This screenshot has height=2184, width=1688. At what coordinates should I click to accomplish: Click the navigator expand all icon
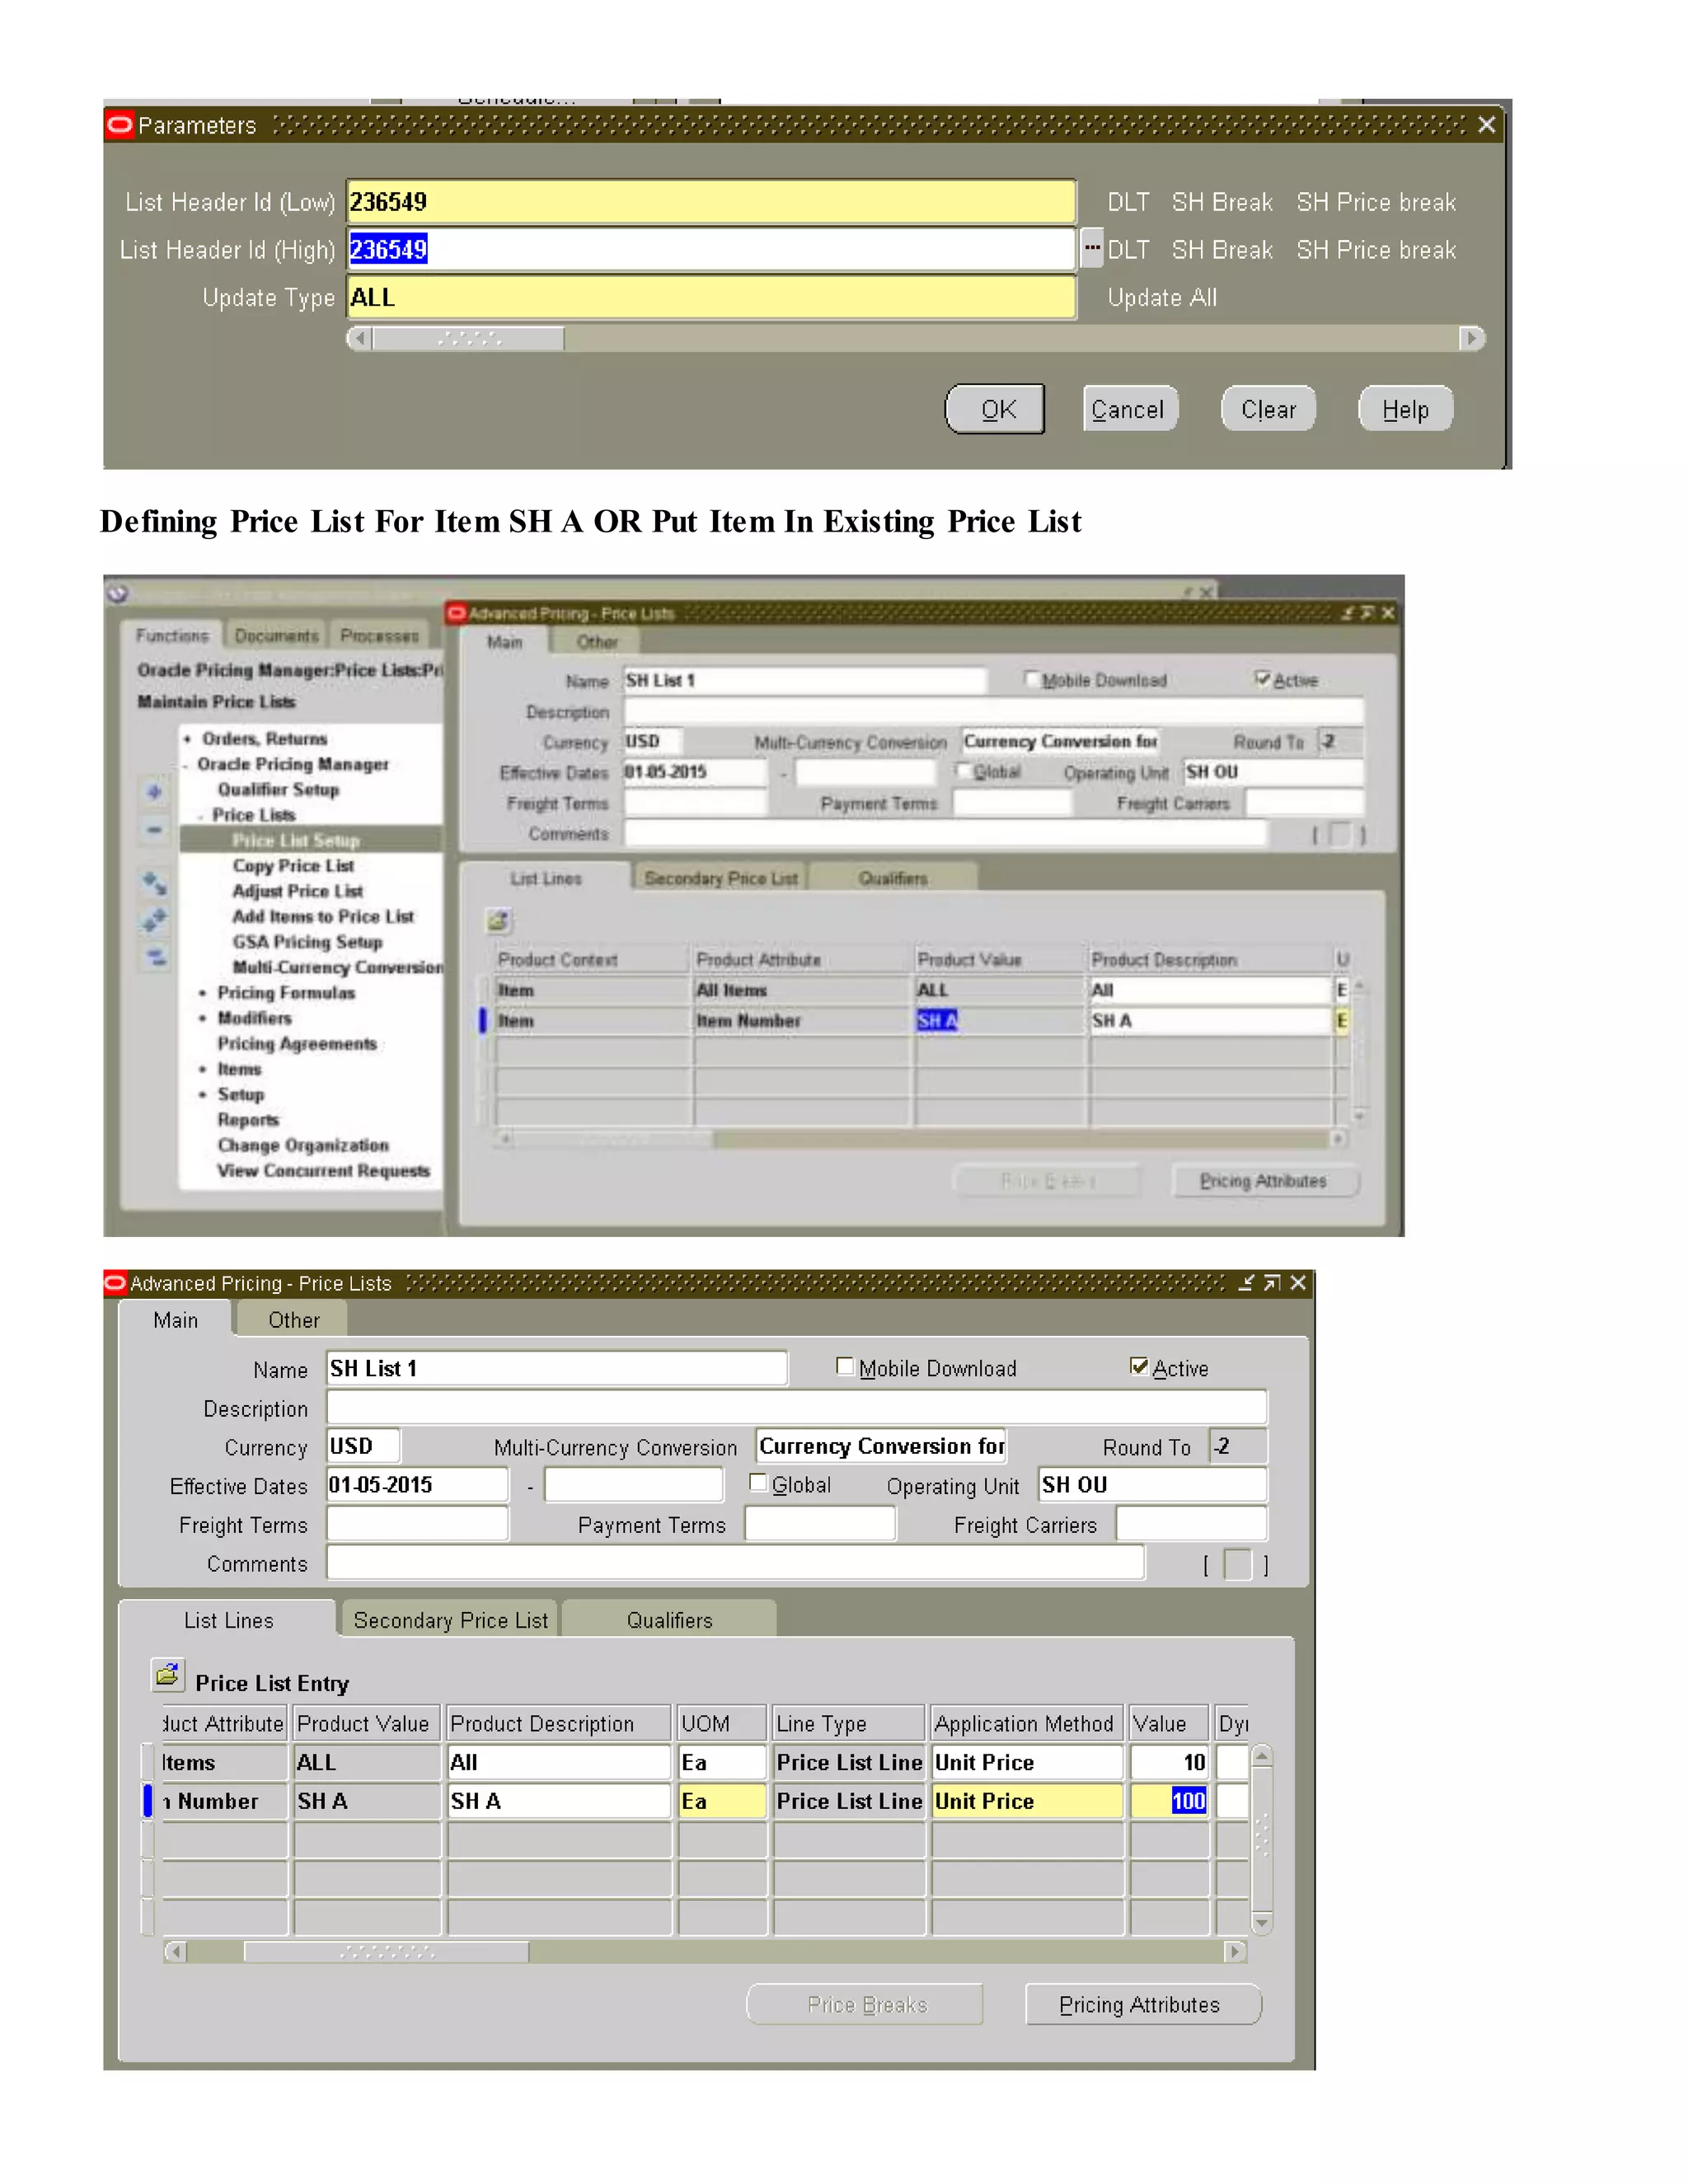pyautogui.click(x=154, y=920)
